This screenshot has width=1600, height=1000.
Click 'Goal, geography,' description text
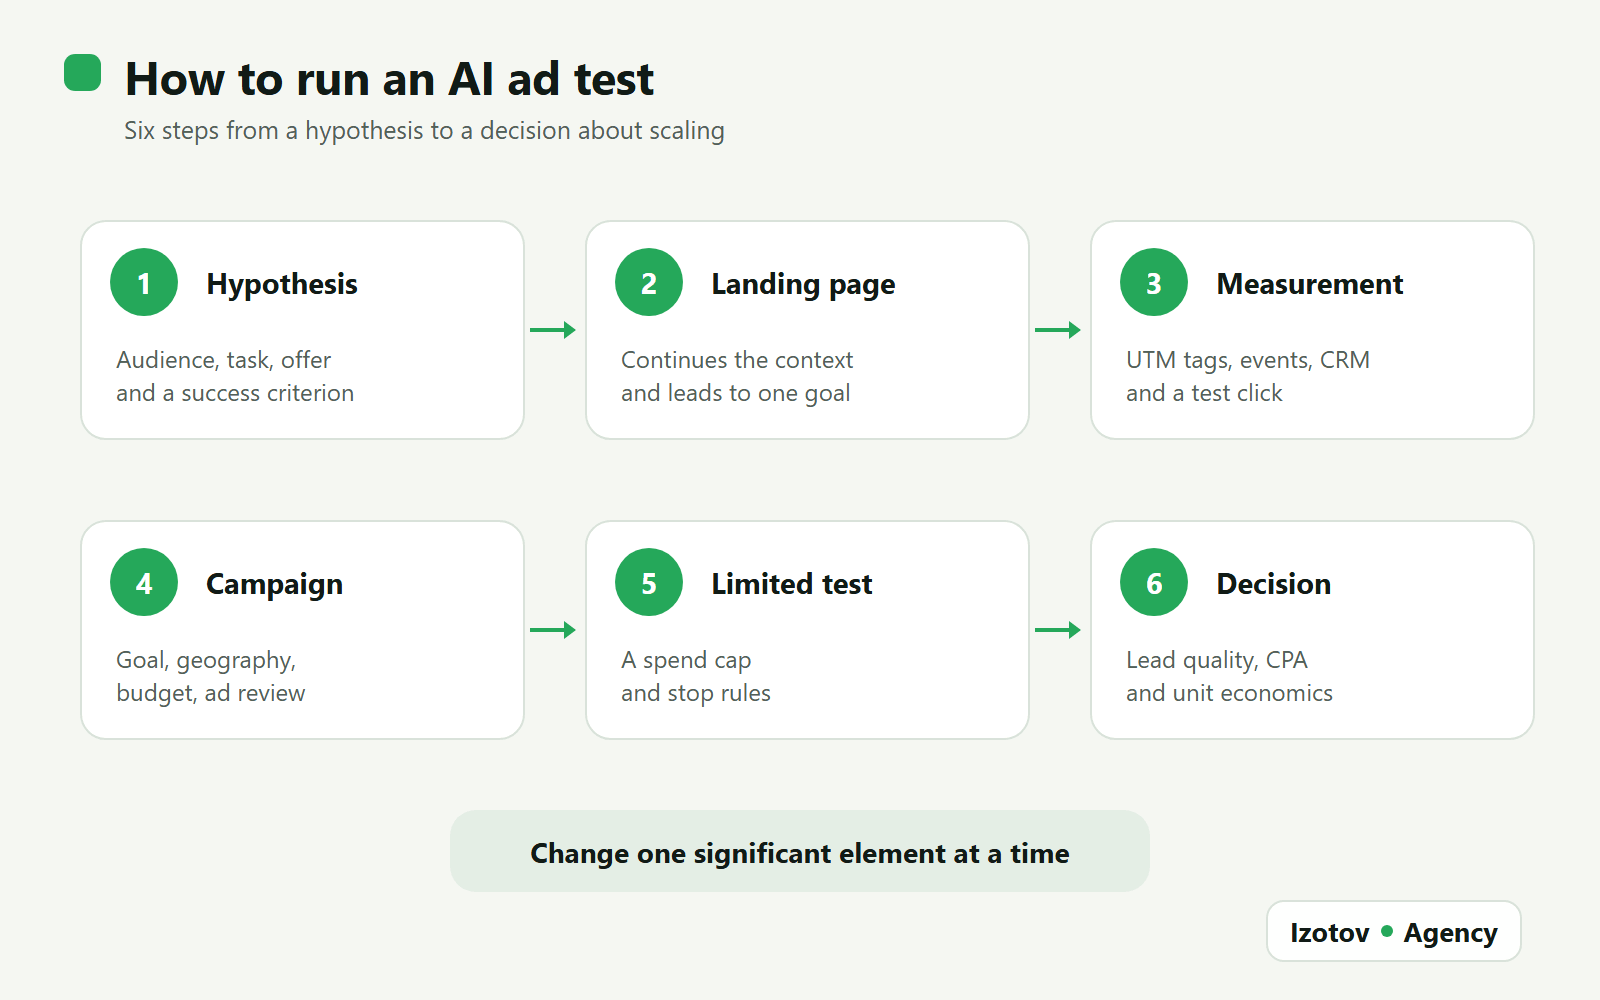click(206, 661)
